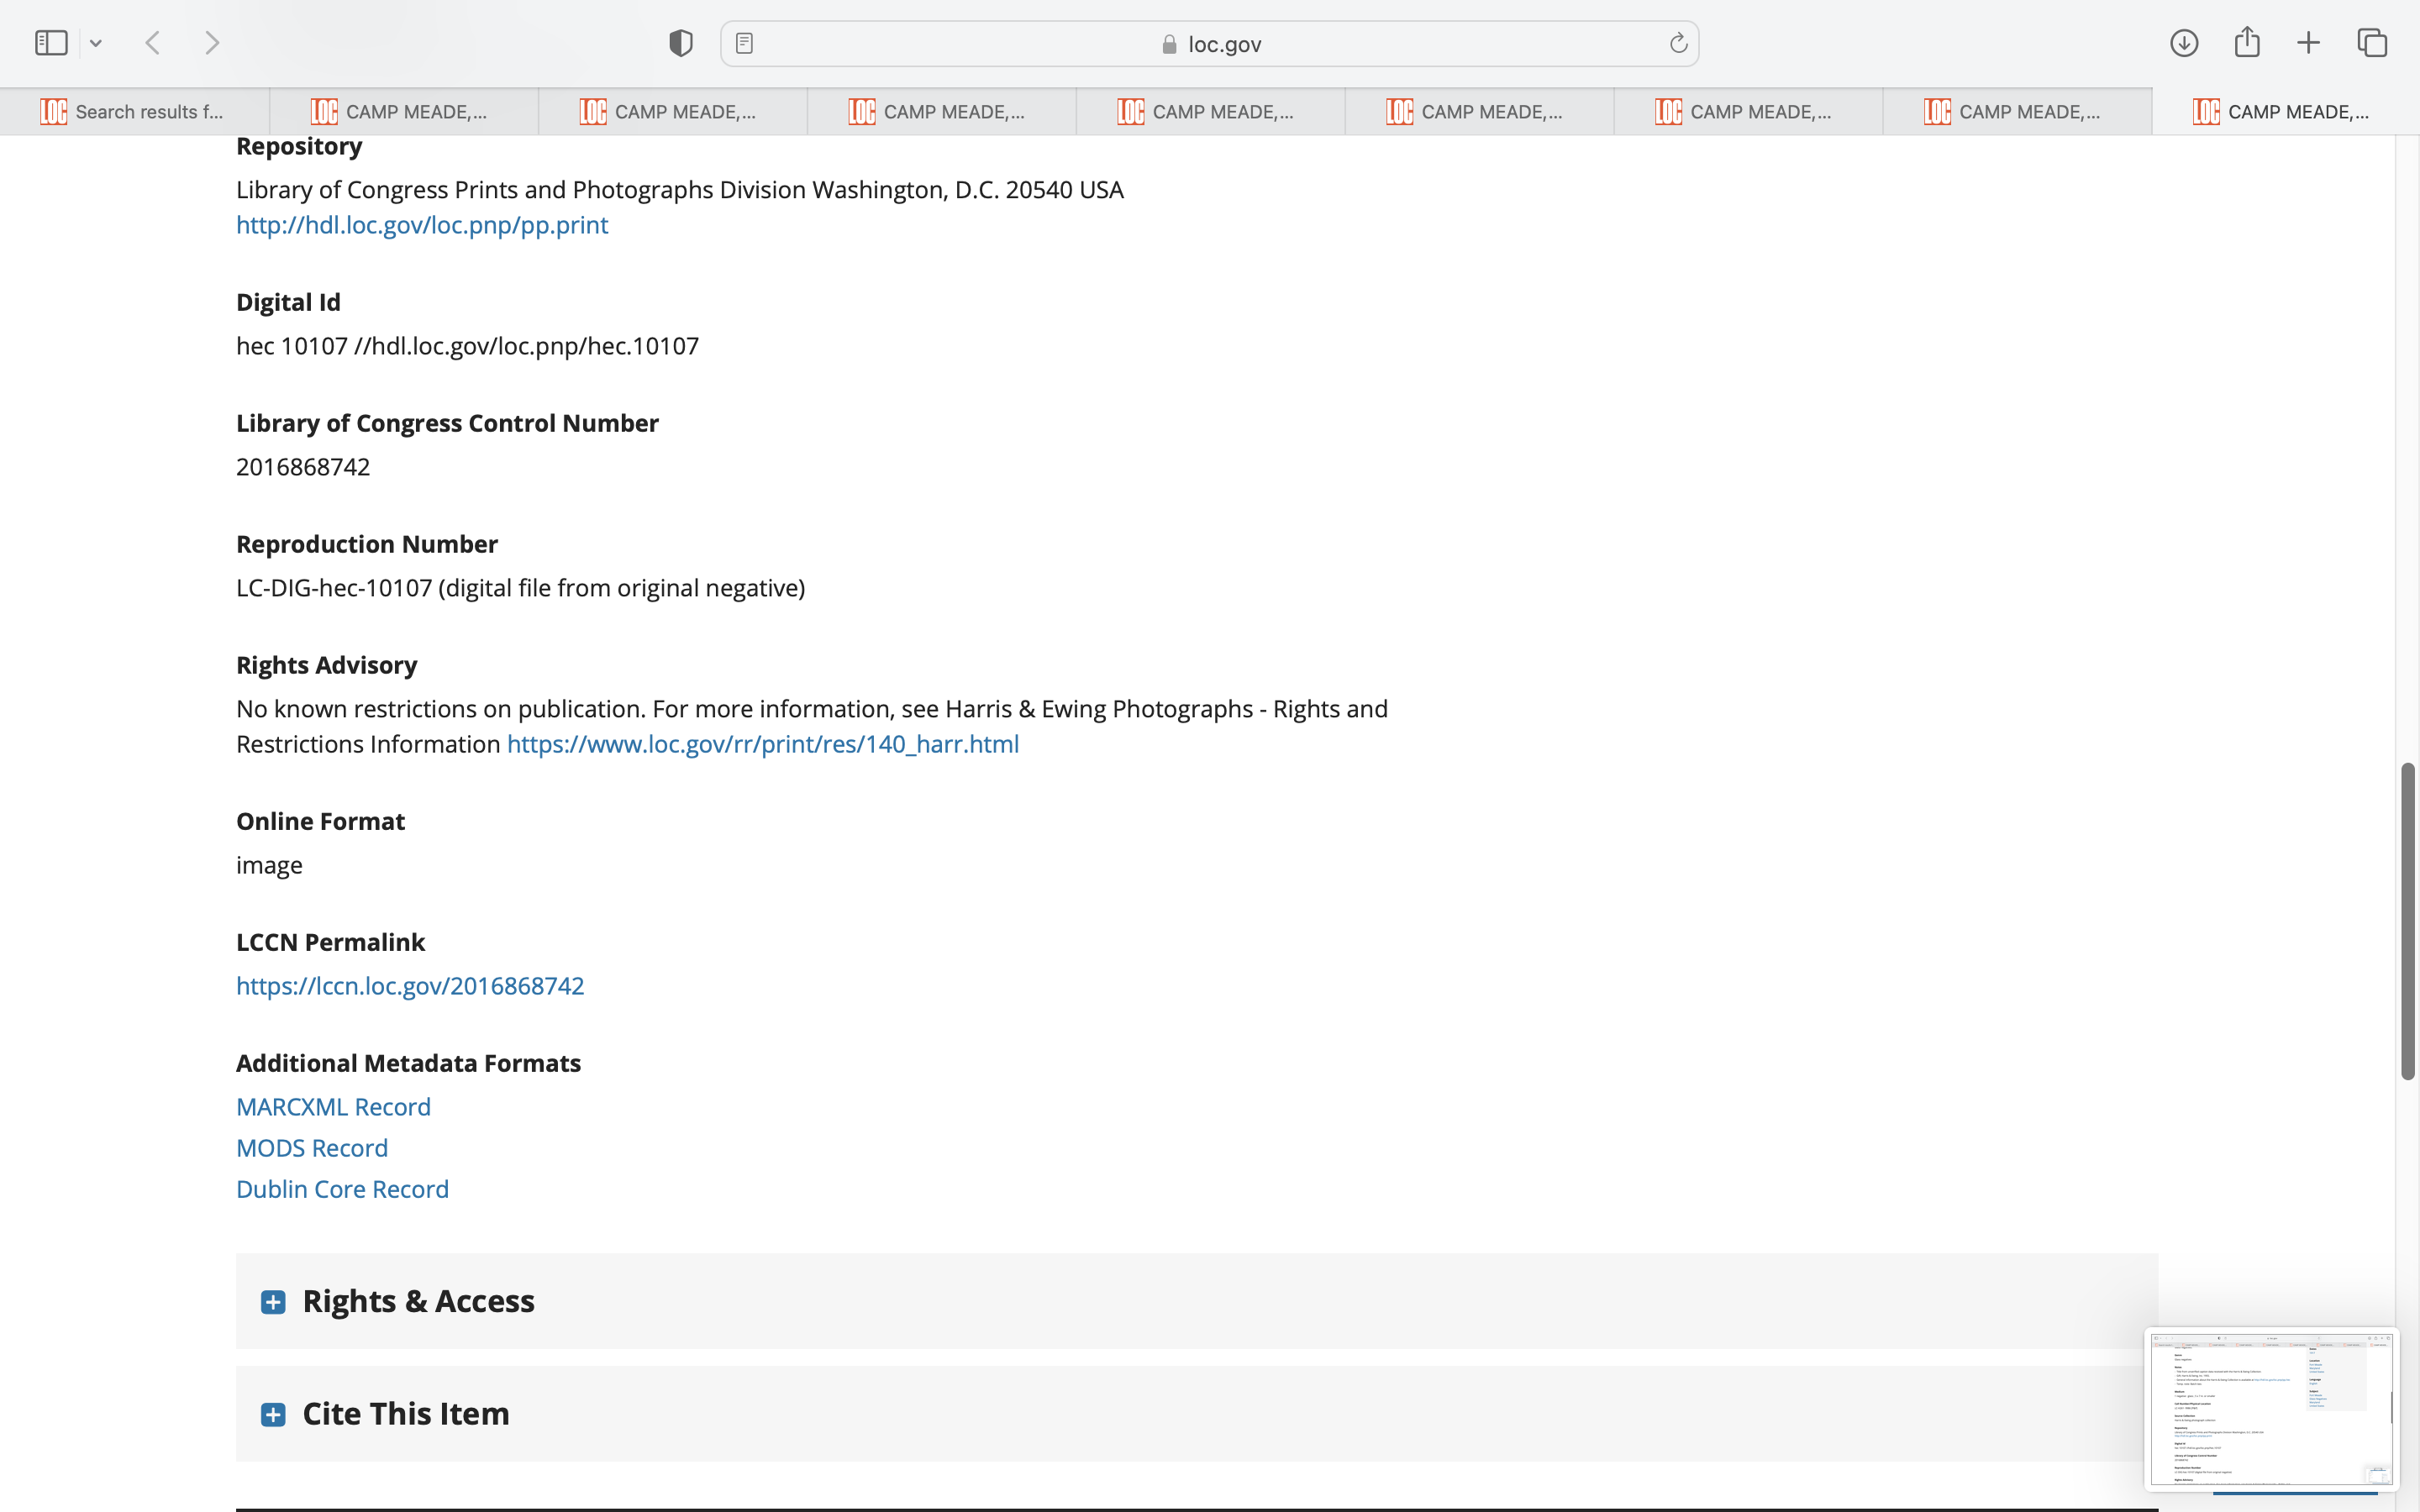Show Reader view via page icon
2420x1512 pixels.
(x=744, y=43)
